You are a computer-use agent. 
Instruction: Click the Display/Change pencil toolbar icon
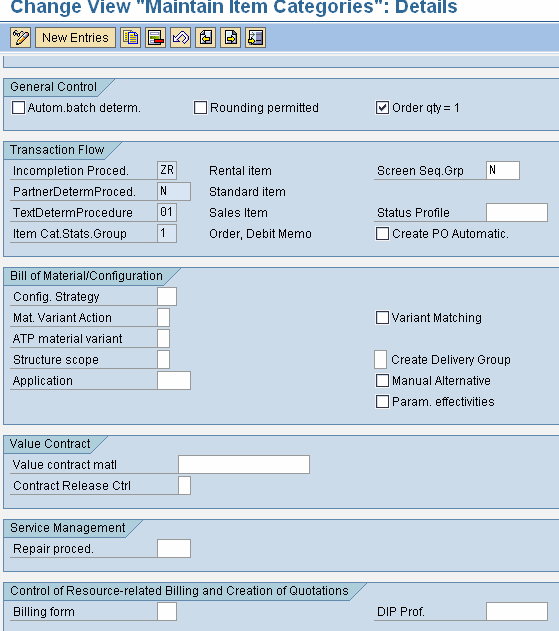[x=21, y=38]
